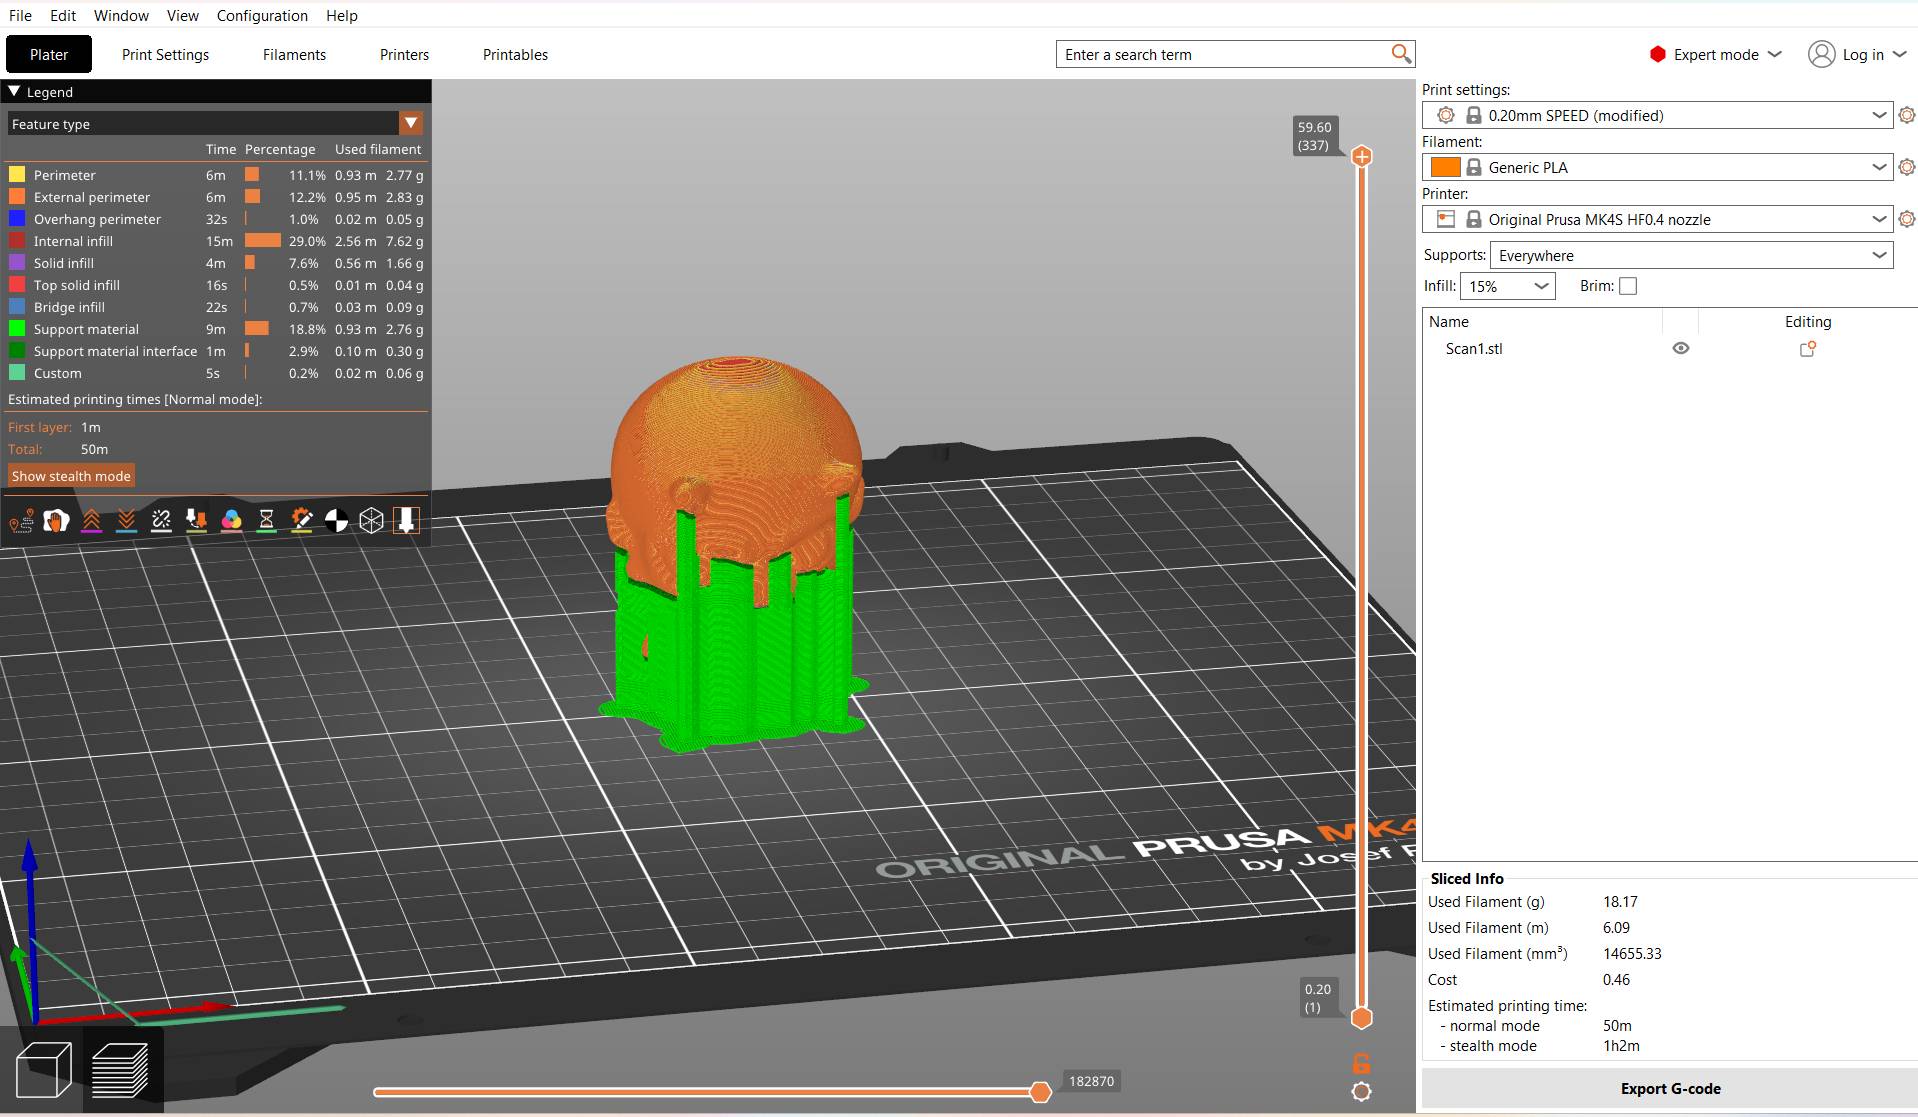The width and height of the screenshot is (1918, 1117).
Task: Open the Configuration menu
Action: pos(262,16)
